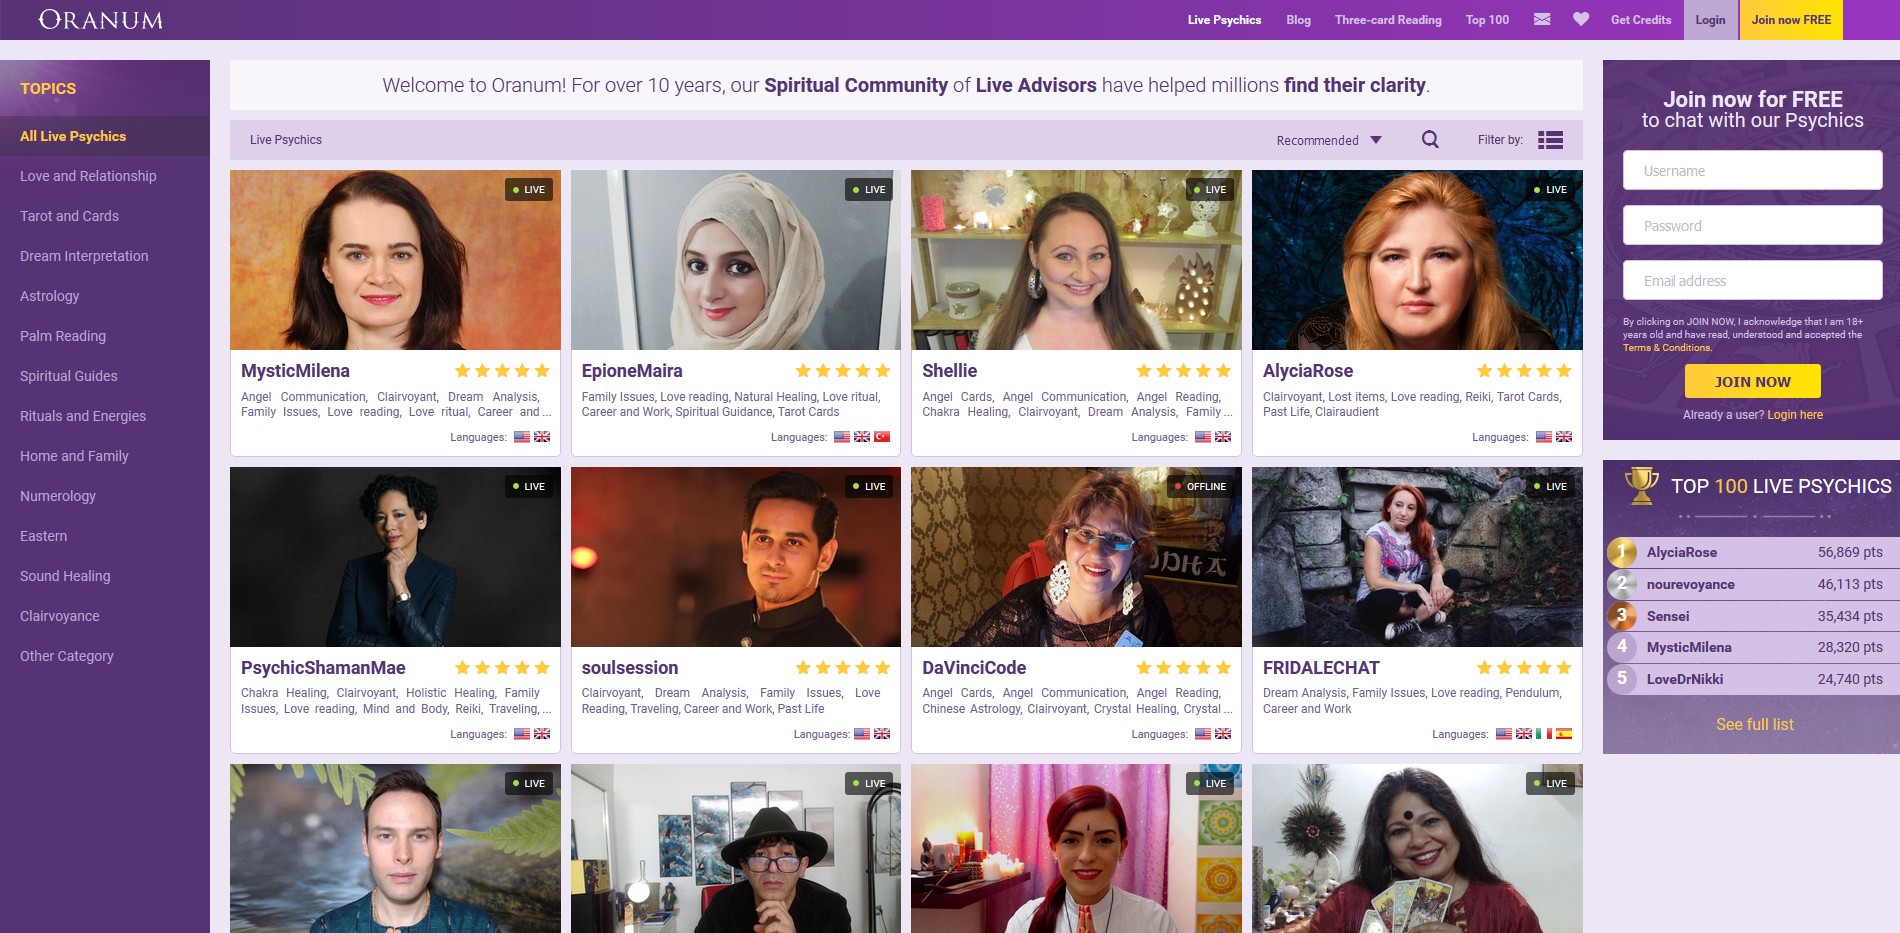This screenshot has width=1900, height=933.
Task: Select All Live Psychics topic
Action: point(105,136)
